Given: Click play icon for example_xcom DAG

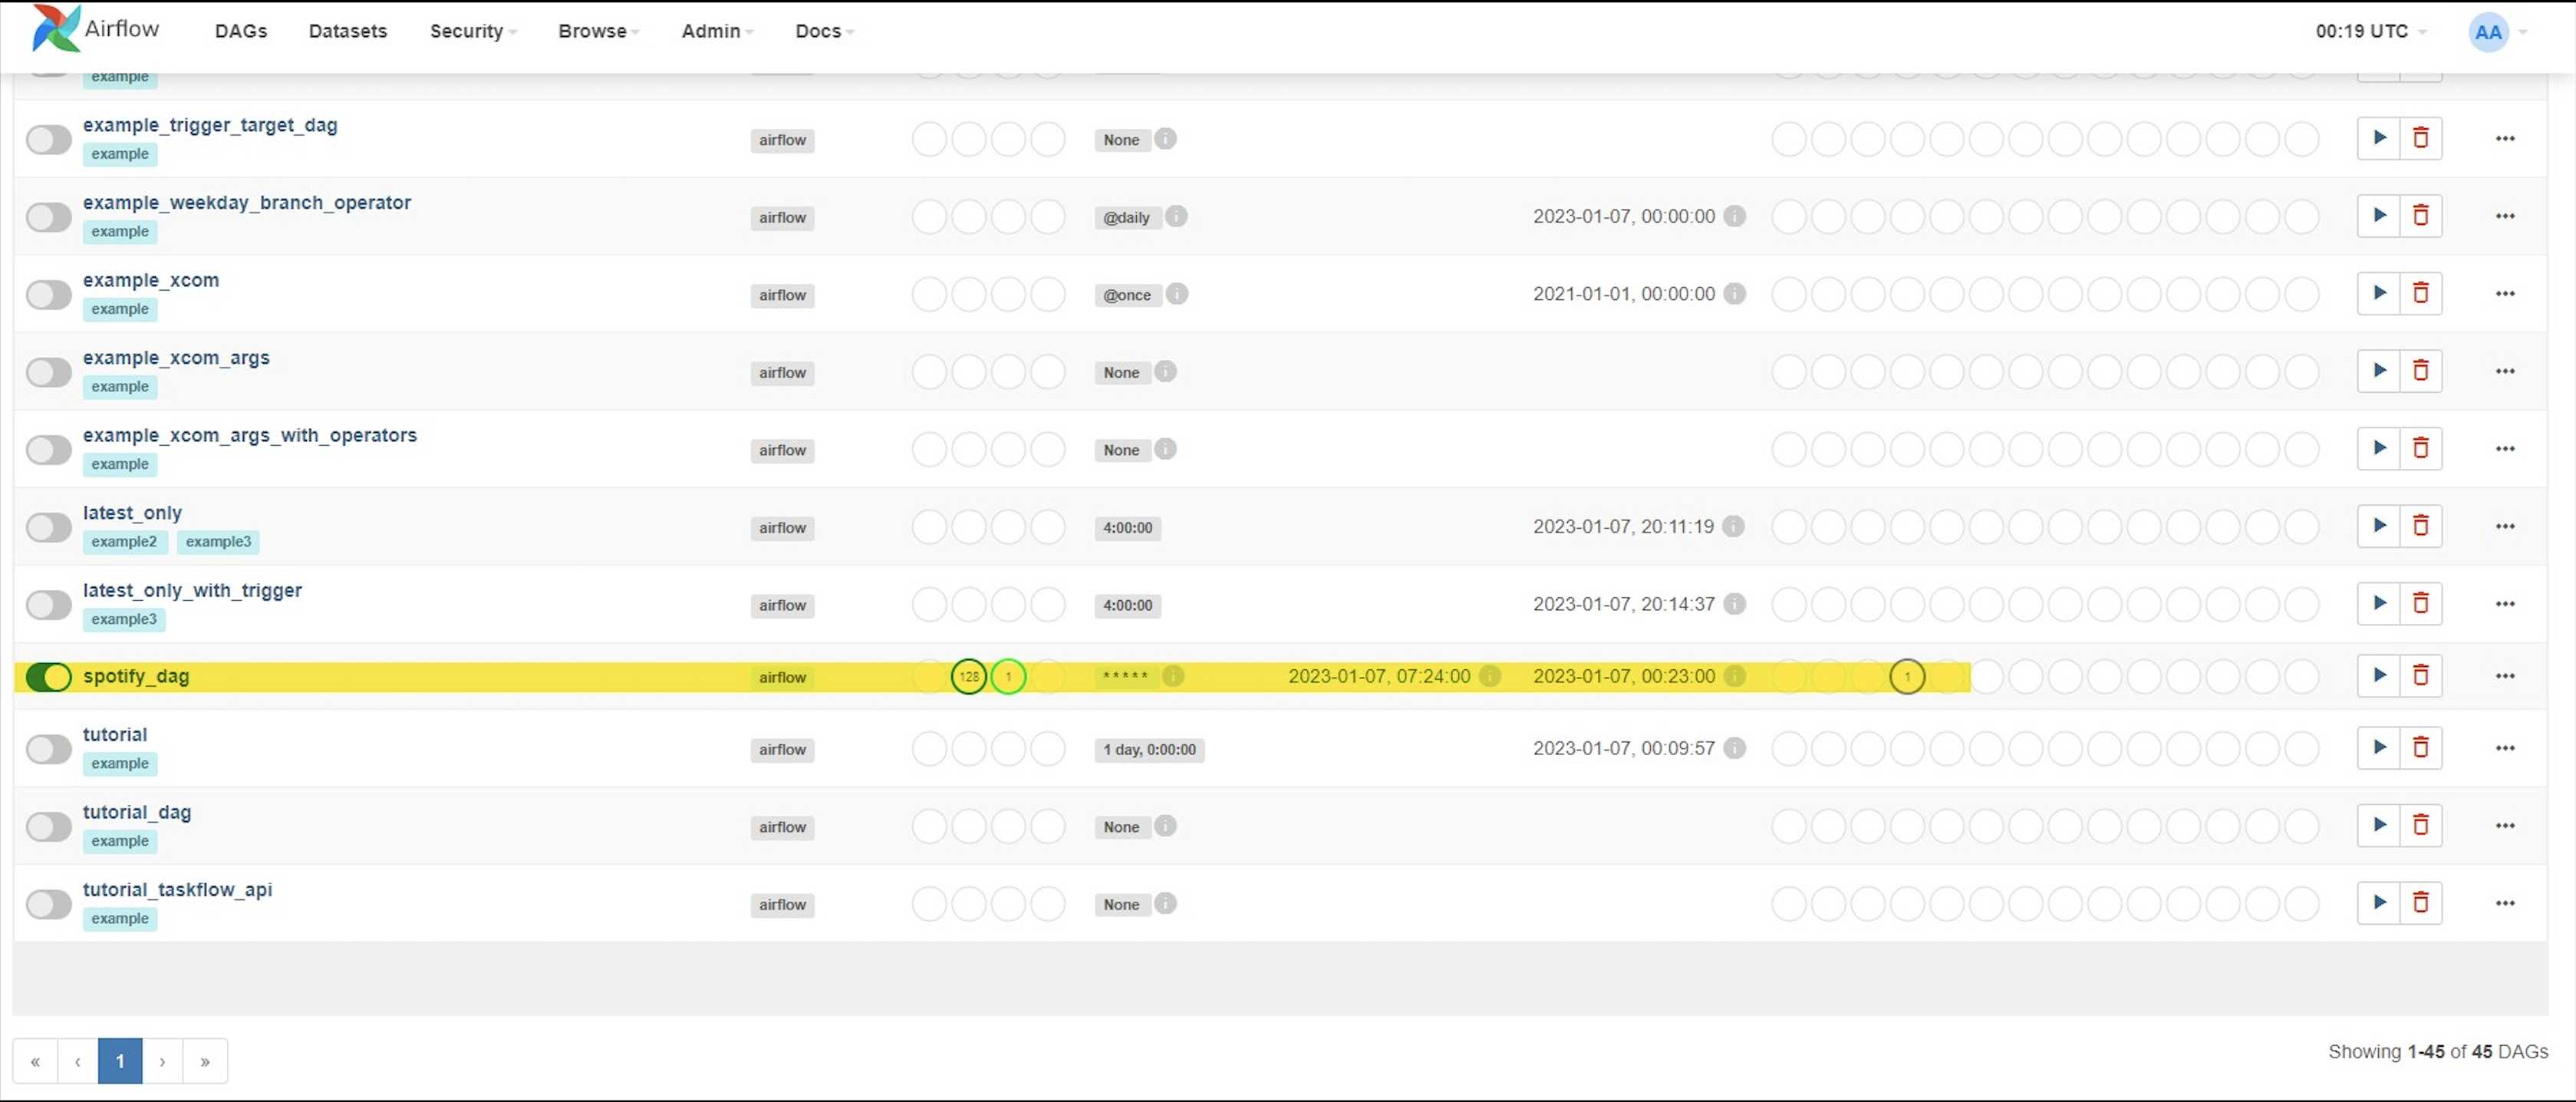Looking at the screenshot, I should click(2379, 293).
